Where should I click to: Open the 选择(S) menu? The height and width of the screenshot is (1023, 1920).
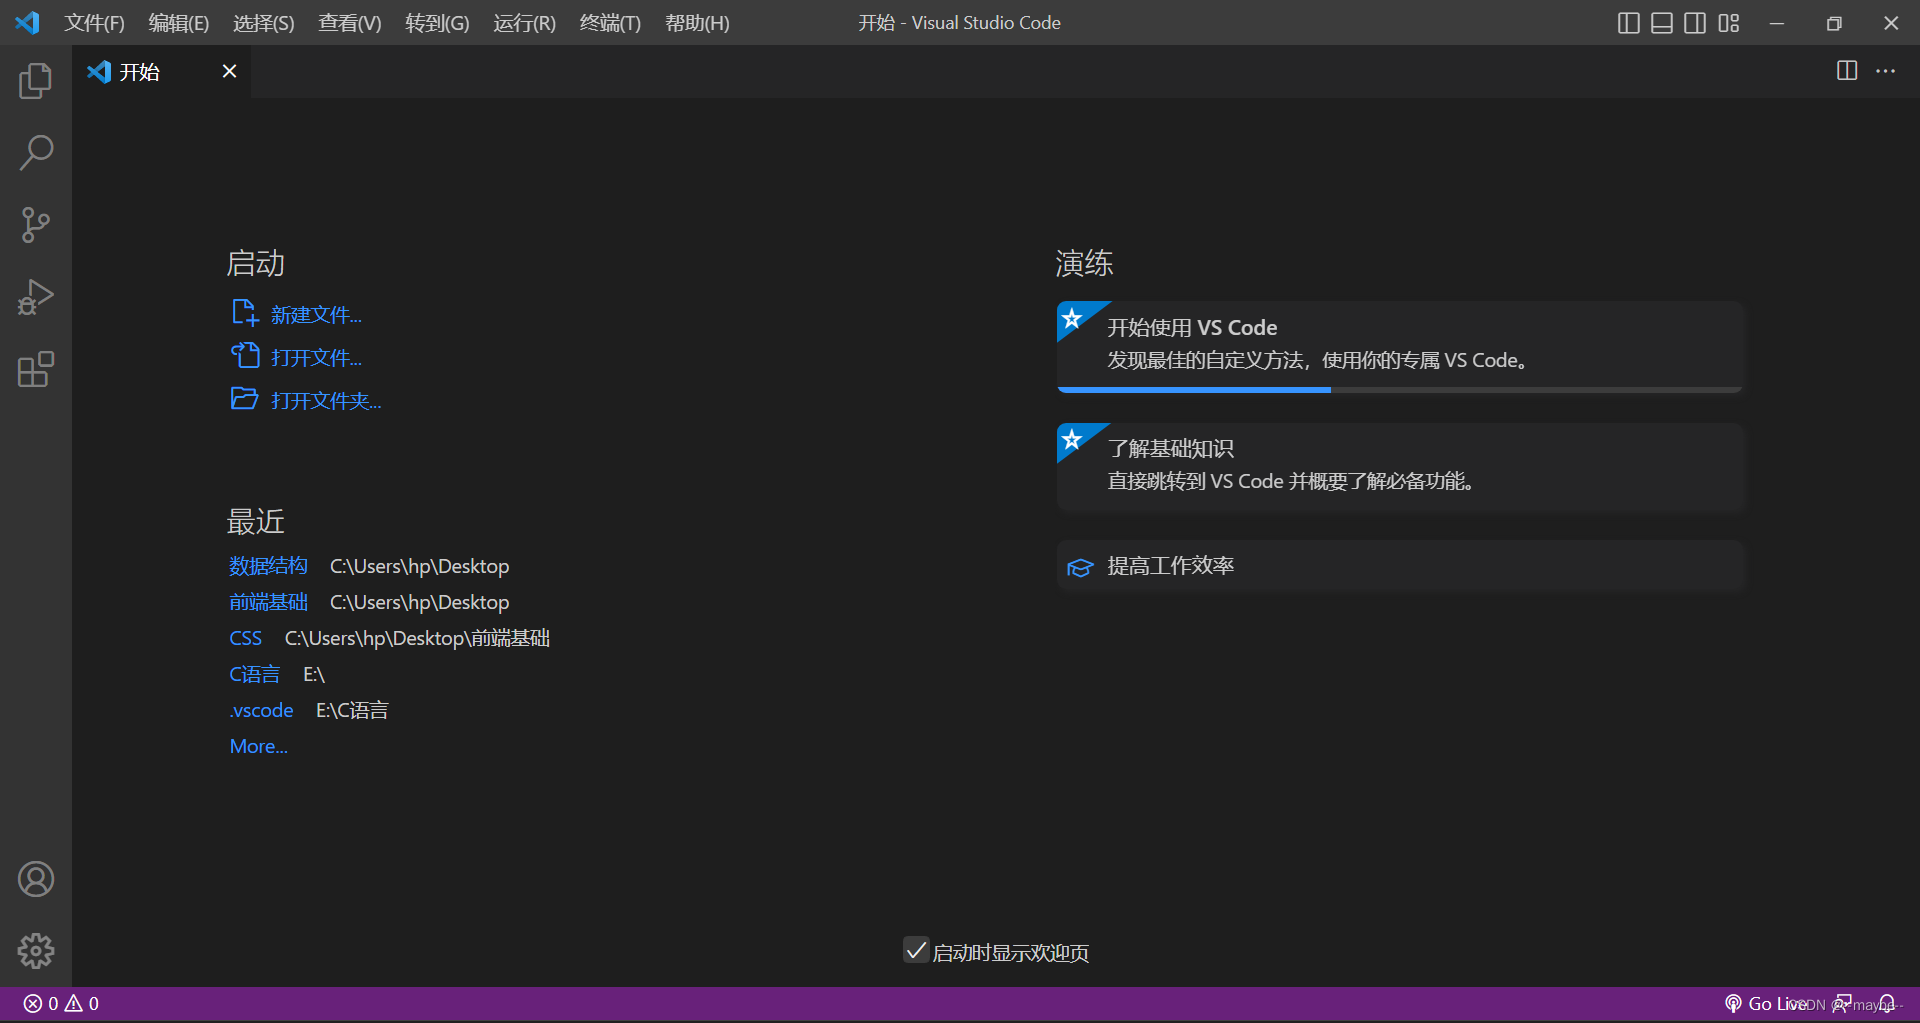263,23
